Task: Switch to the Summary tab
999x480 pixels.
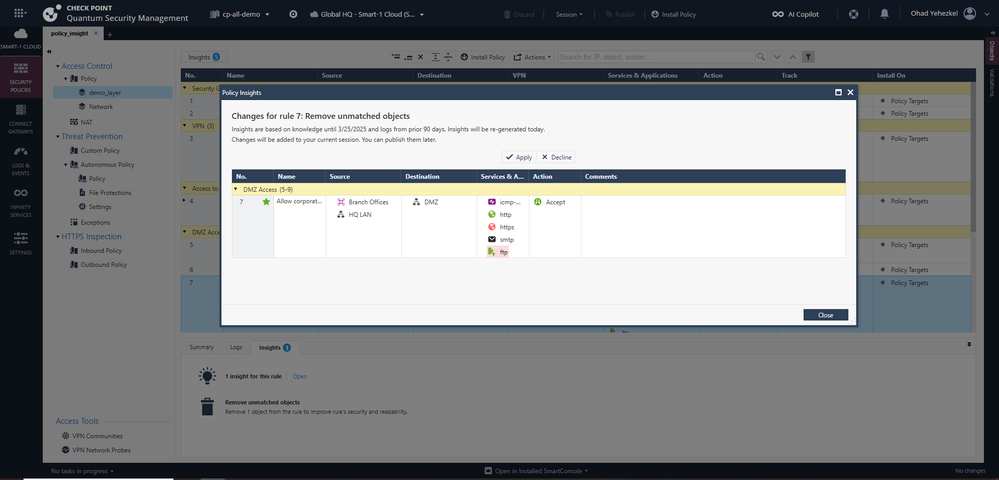Action: [201, 347]
